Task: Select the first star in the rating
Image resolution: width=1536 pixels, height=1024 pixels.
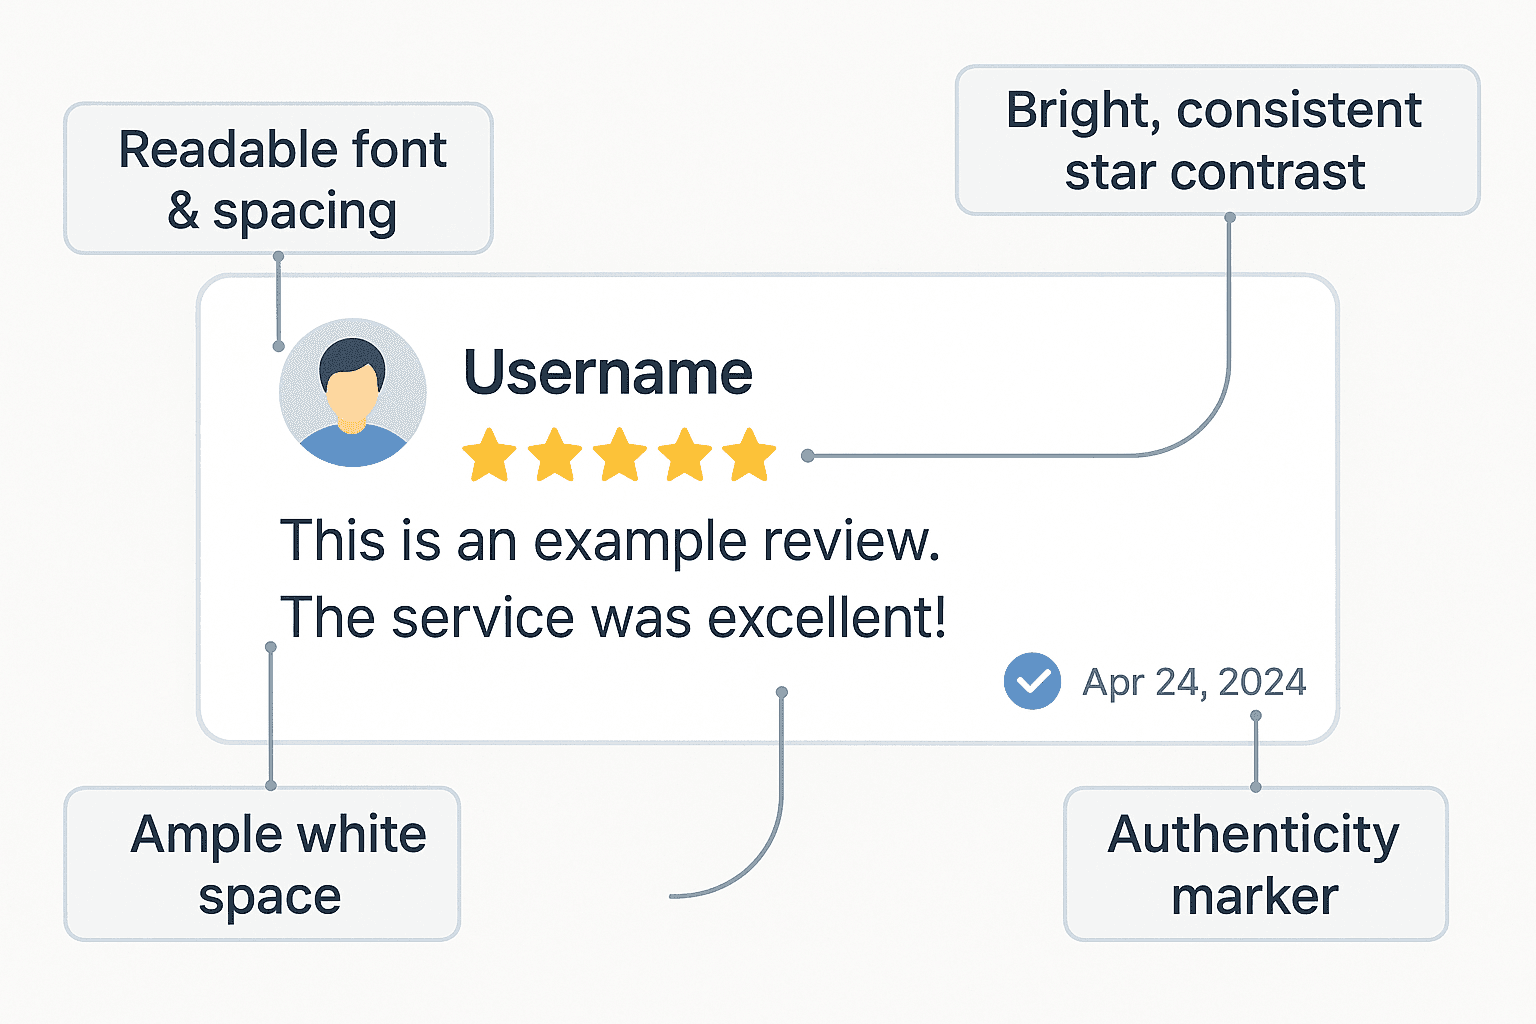Action: [489, 455]
